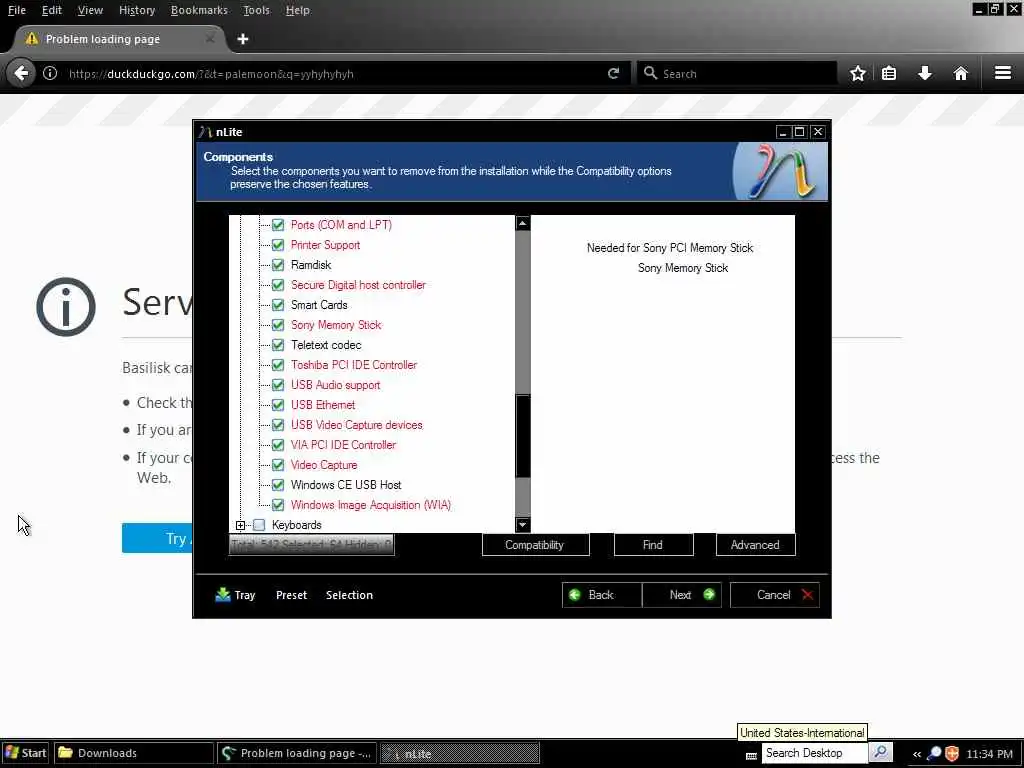Select Sony Memory Stick tree item
Image resolution: width=1024 pixels, height=768 pixels.
tap(336, 325)
